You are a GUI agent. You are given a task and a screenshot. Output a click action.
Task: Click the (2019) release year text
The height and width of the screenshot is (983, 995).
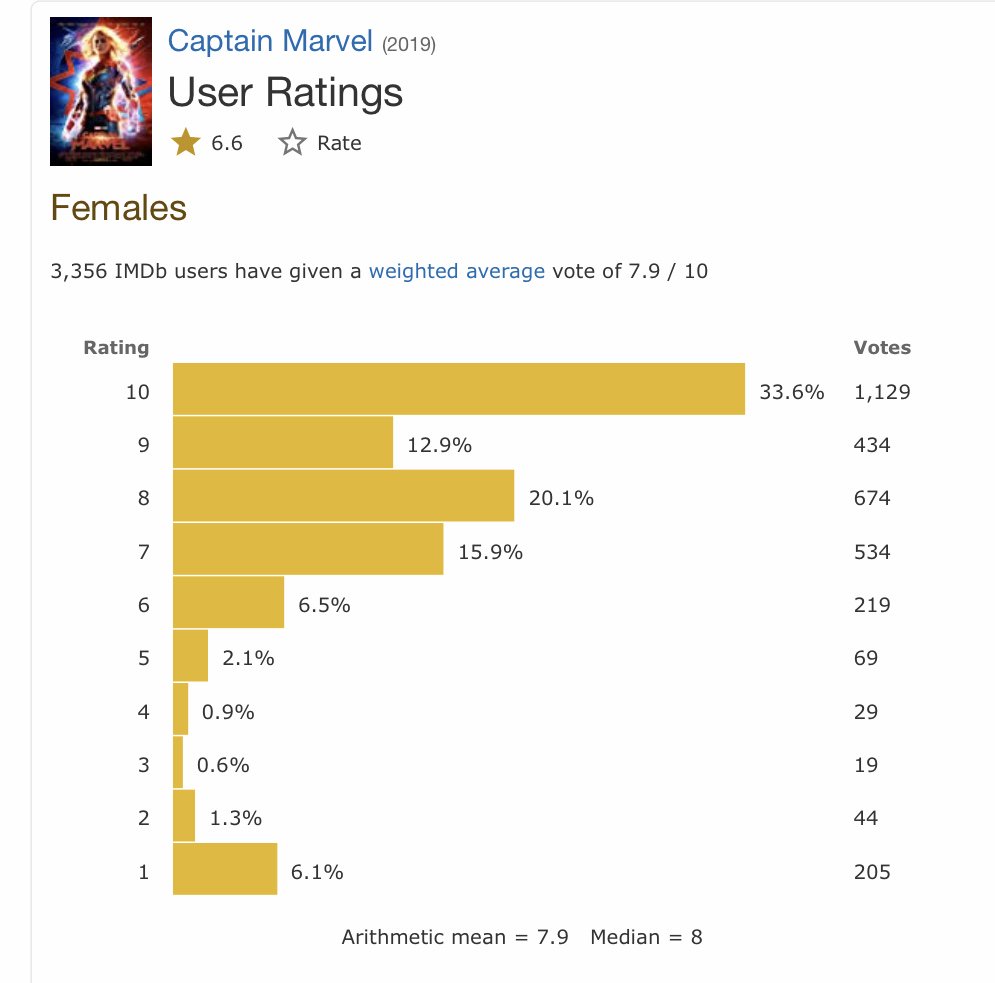pos(409,44)
